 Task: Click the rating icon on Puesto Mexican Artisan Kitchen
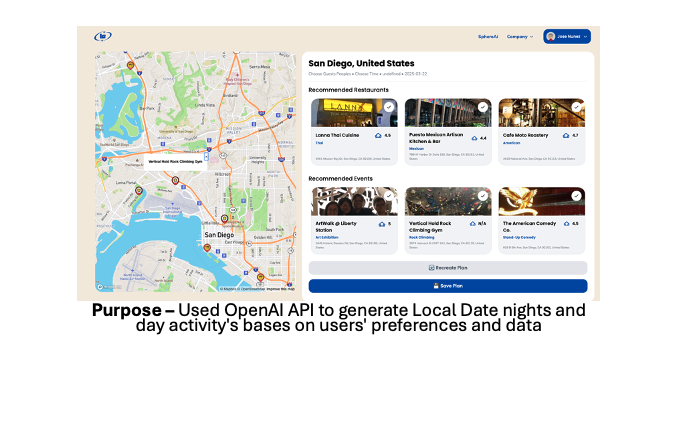tap(473, 138)
